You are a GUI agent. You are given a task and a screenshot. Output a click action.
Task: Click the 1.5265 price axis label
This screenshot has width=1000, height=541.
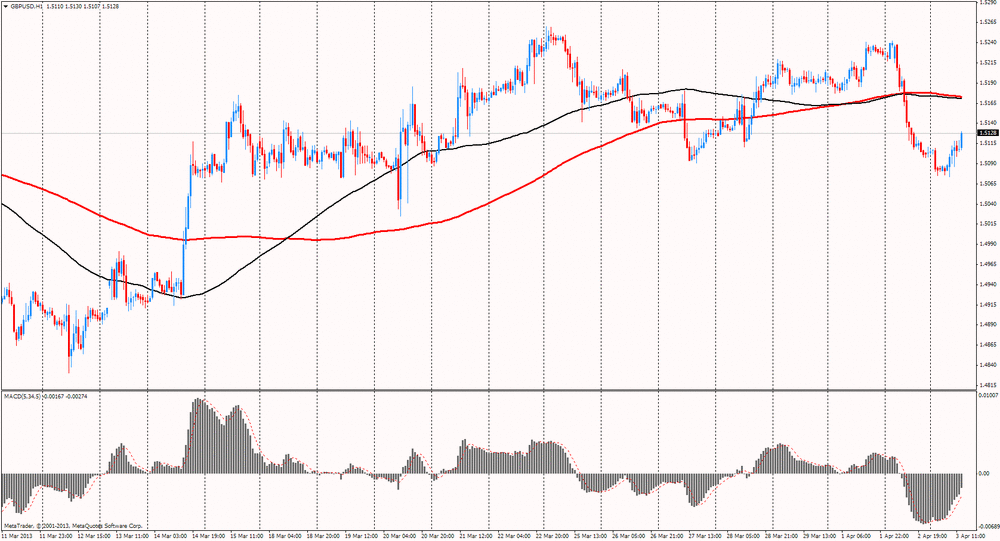point(987,22)
